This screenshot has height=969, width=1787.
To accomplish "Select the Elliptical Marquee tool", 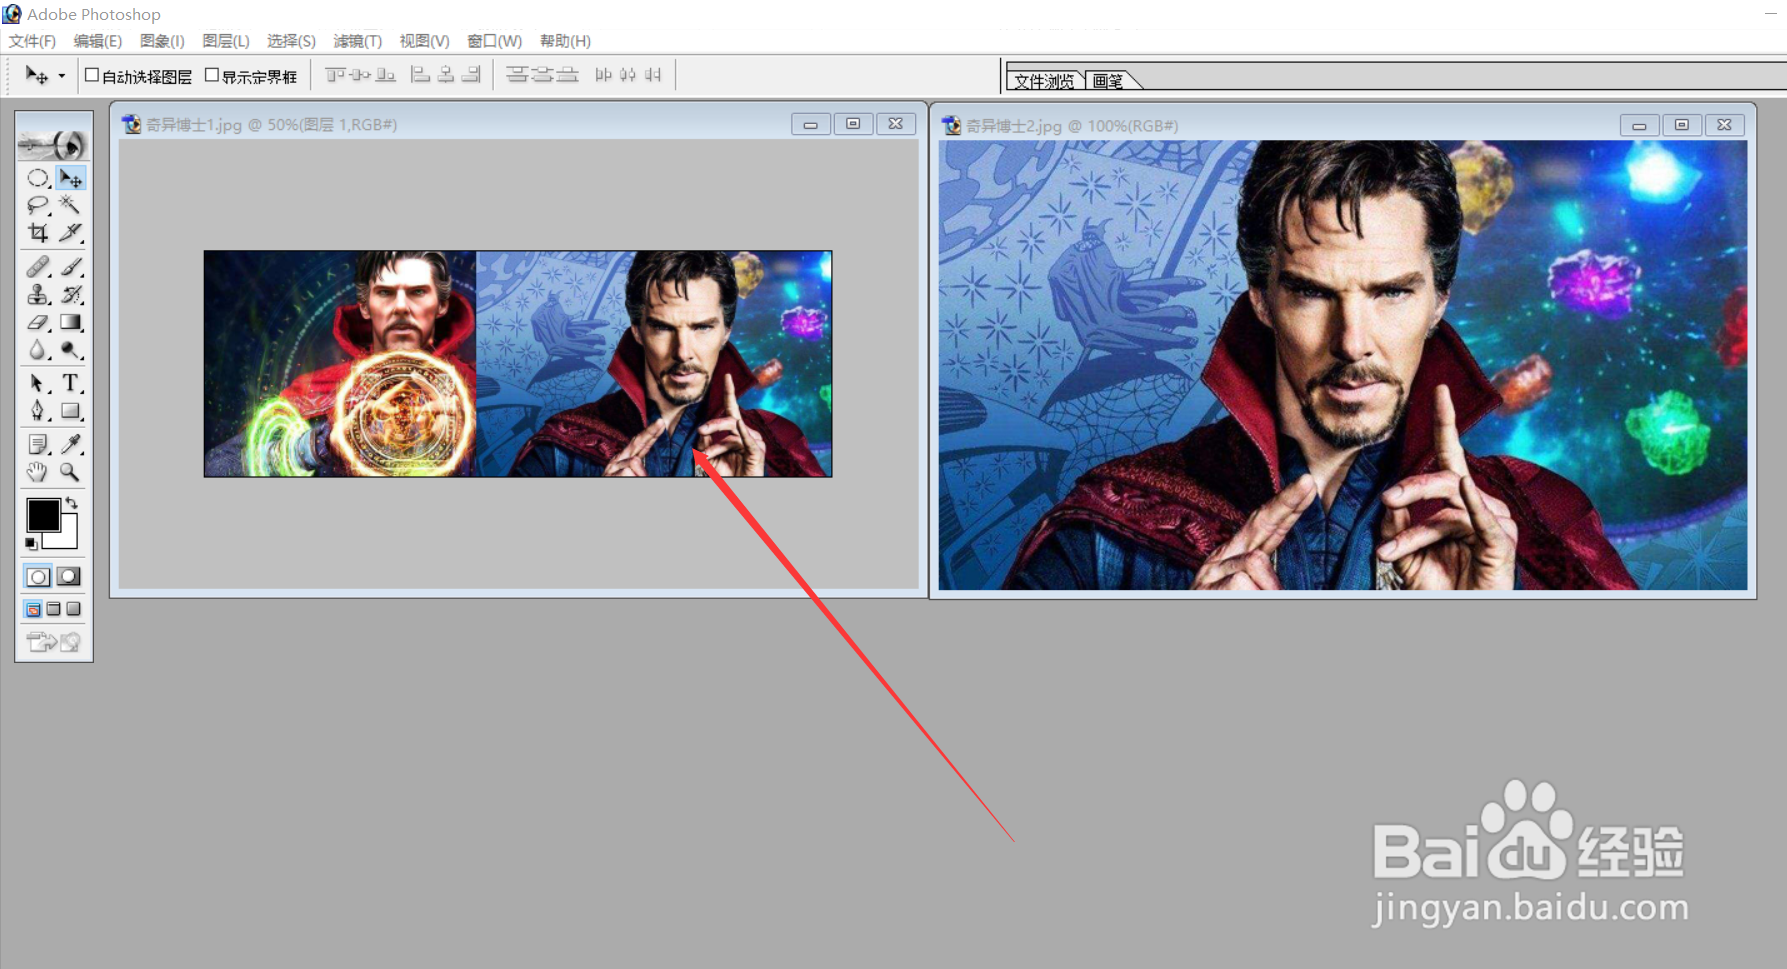I will pyautogui.click(x=38, y=178).
